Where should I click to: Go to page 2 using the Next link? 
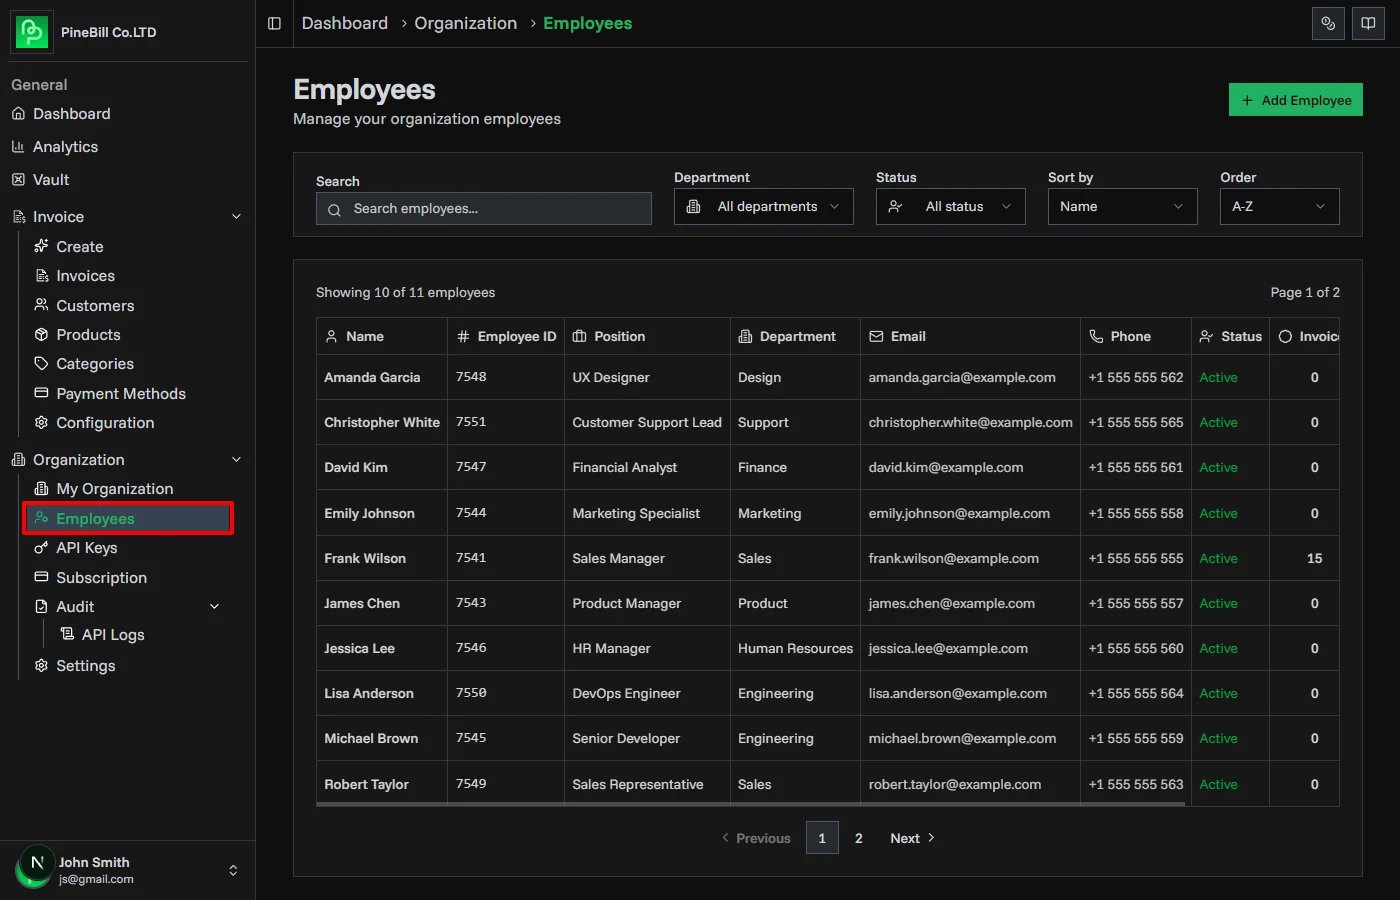pyautogui.click(x=904, y=838)
